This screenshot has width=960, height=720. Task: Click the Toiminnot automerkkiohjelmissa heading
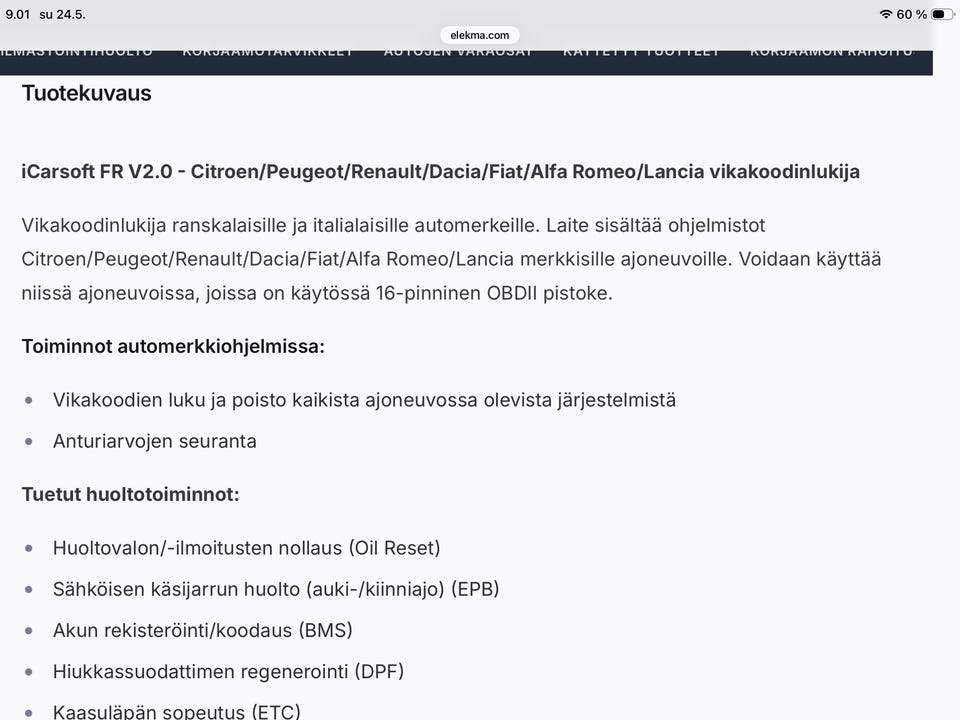click(x=173, y=347)
